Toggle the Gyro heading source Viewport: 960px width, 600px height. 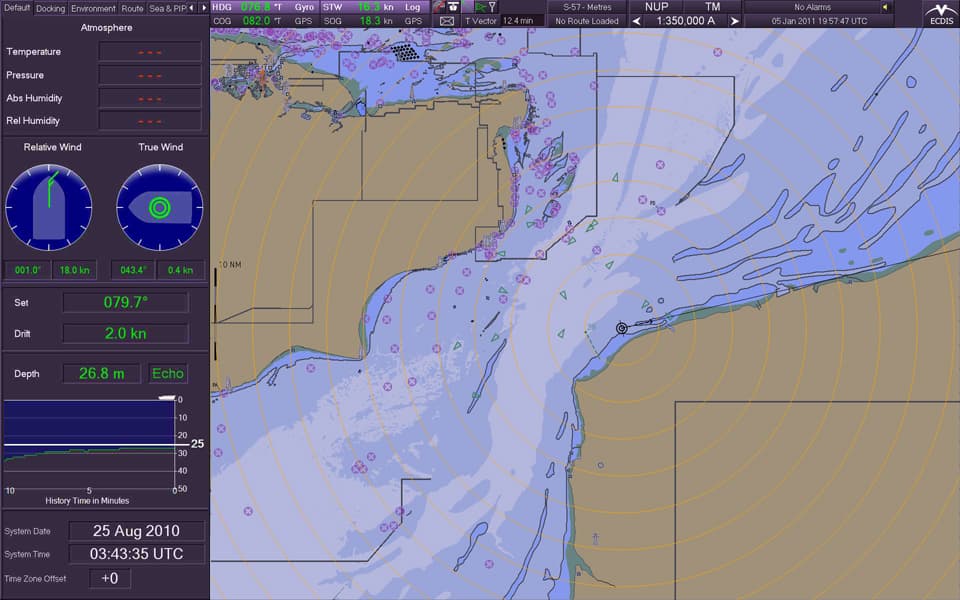(x=304, y=7)
